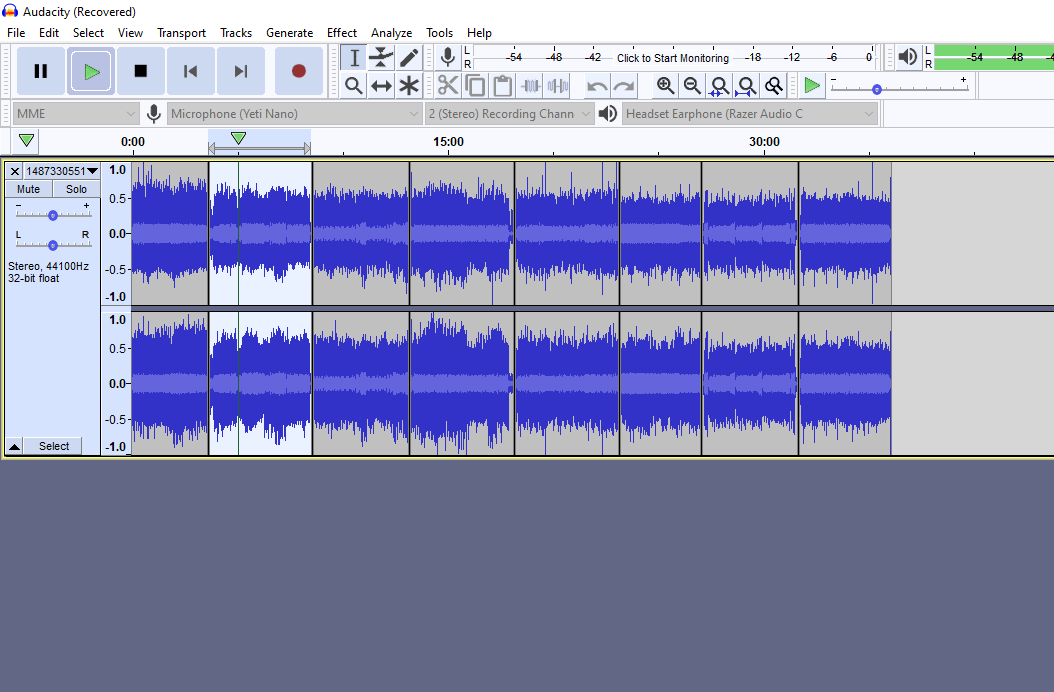Open the Headset Earphone playback device dropdown
Viewport: 1054px width, 692px height.
tap(750, 114)
